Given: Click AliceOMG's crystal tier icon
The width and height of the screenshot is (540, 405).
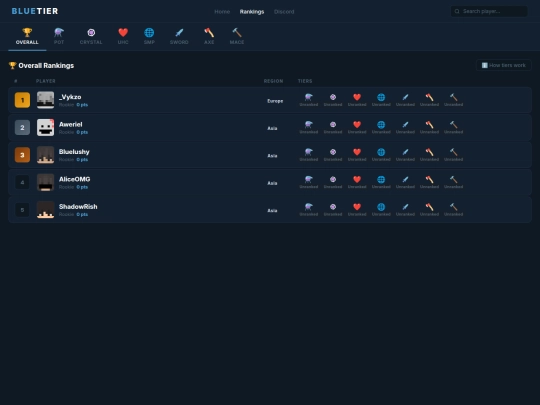Looking at the screenshot, I should (x=333, y=179).
